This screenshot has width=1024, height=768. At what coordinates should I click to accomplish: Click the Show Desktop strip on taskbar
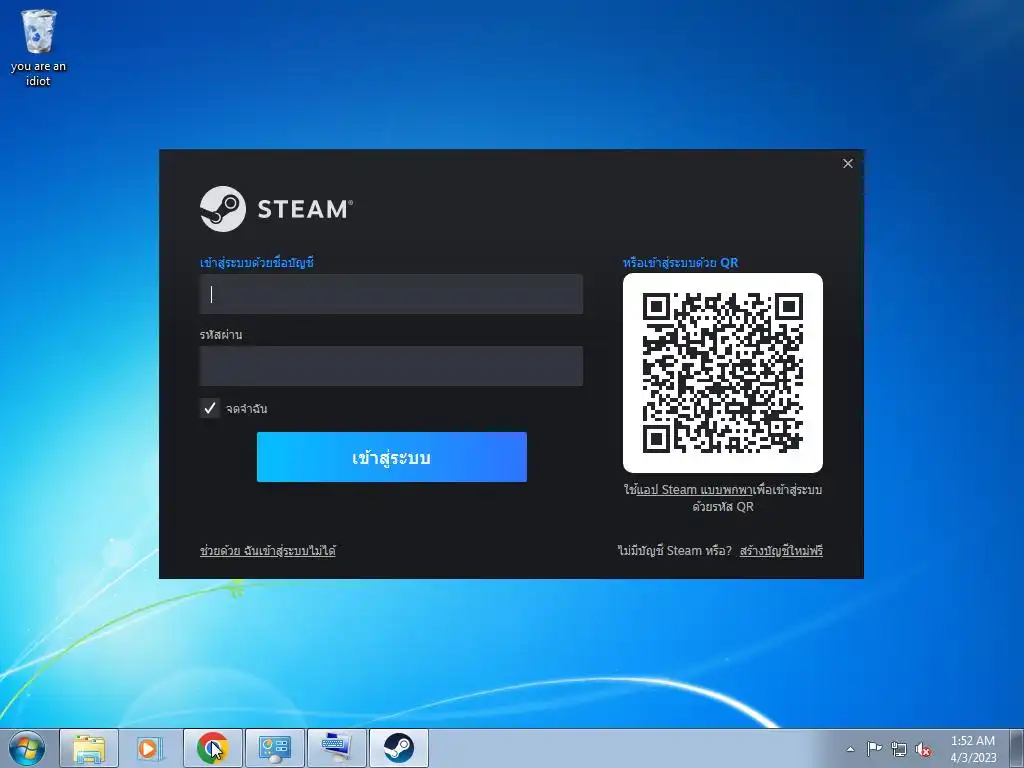coord(1016,748)
